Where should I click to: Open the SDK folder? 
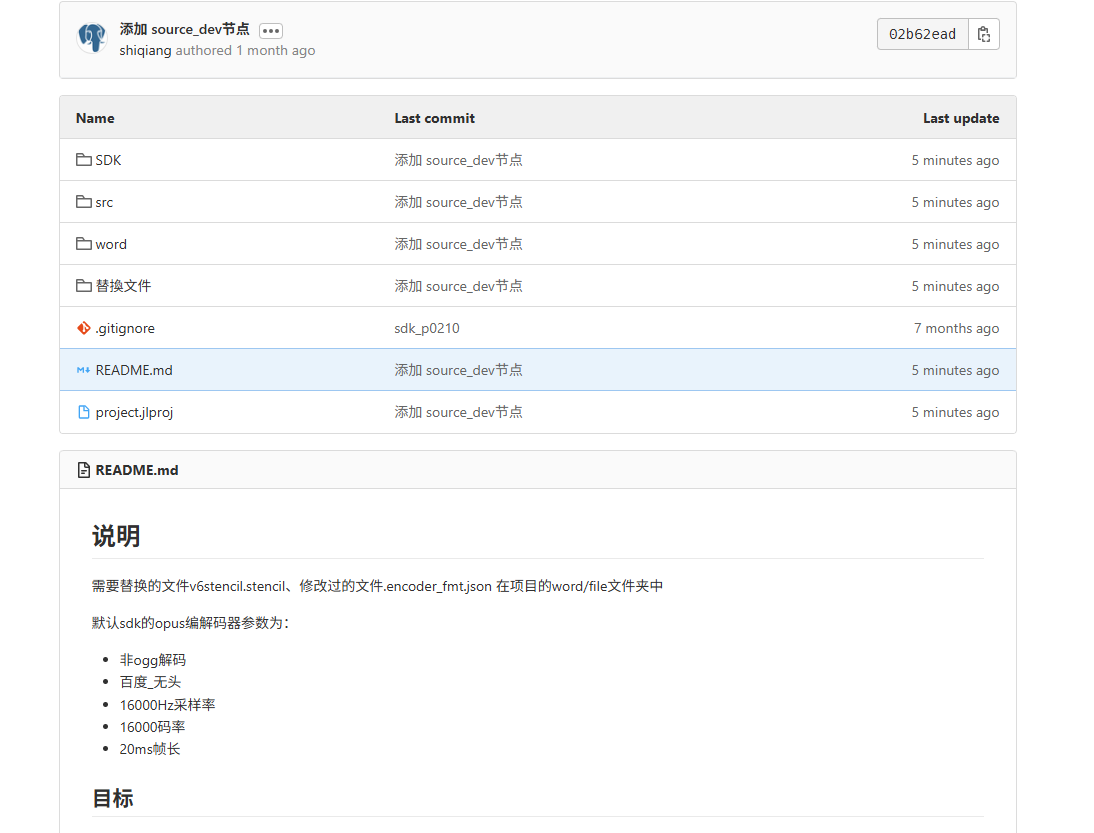(x=108, y=160)
